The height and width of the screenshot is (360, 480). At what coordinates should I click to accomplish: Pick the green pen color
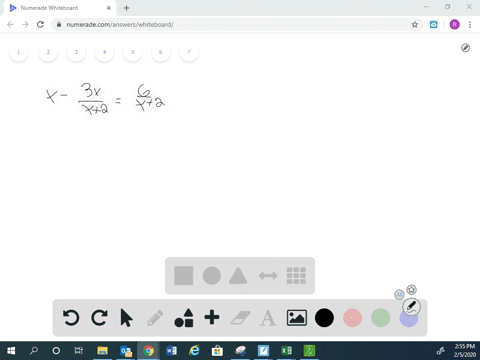point(380,318)
